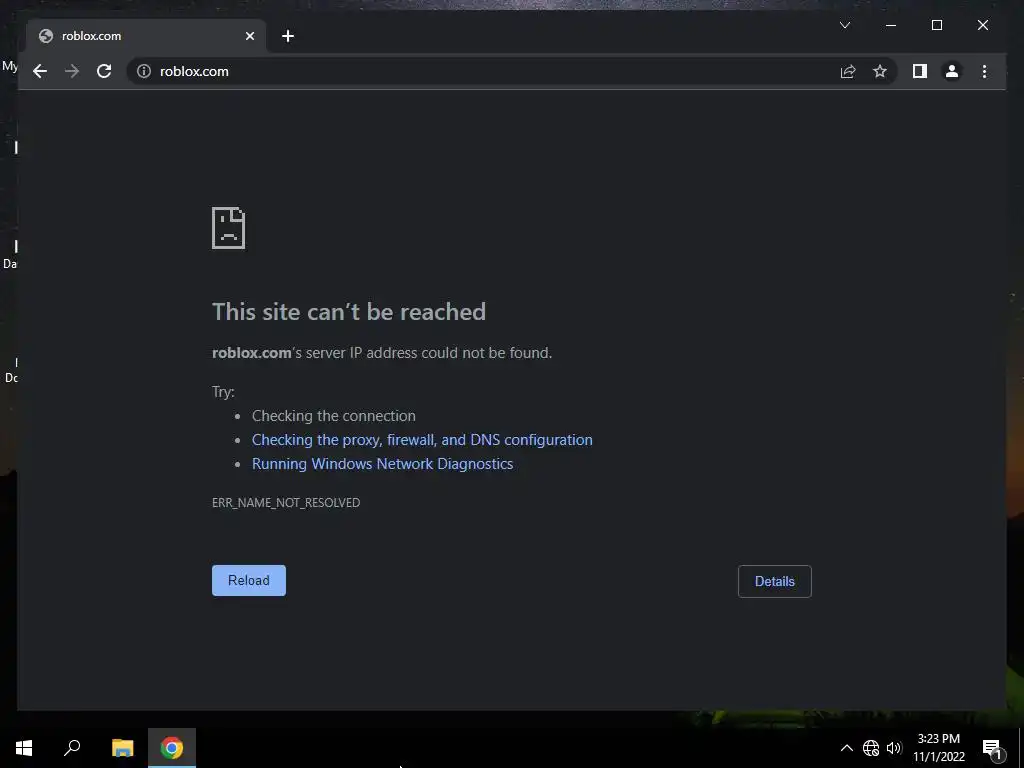Open the Chrome profile menu

point(952,71)
